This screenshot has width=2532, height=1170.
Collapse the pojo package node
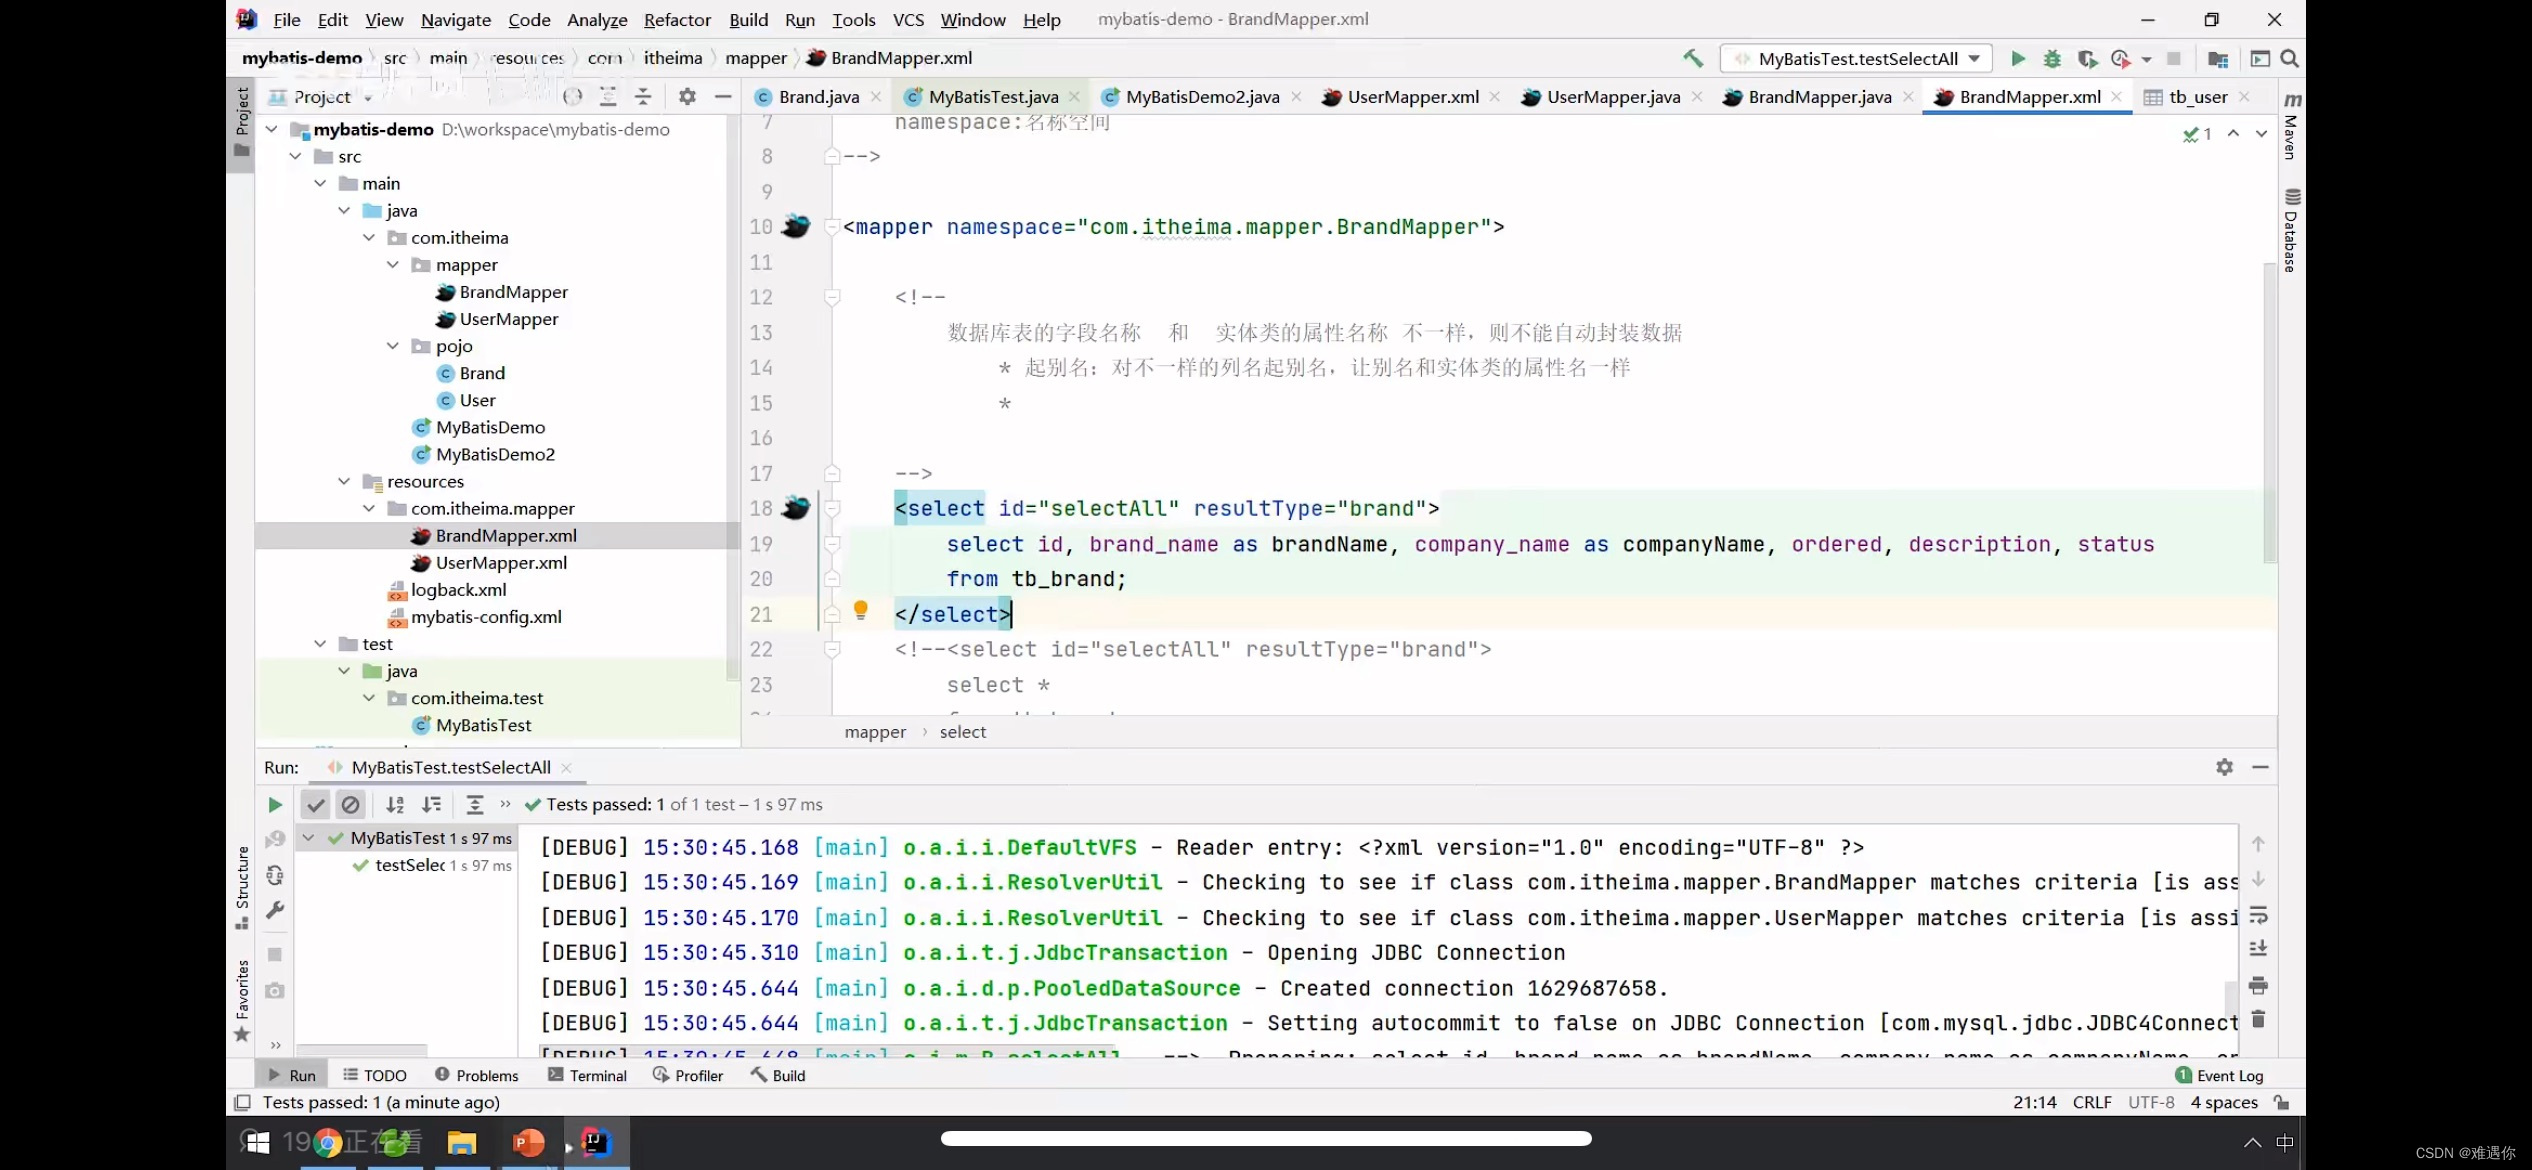(x=393, y=346)
